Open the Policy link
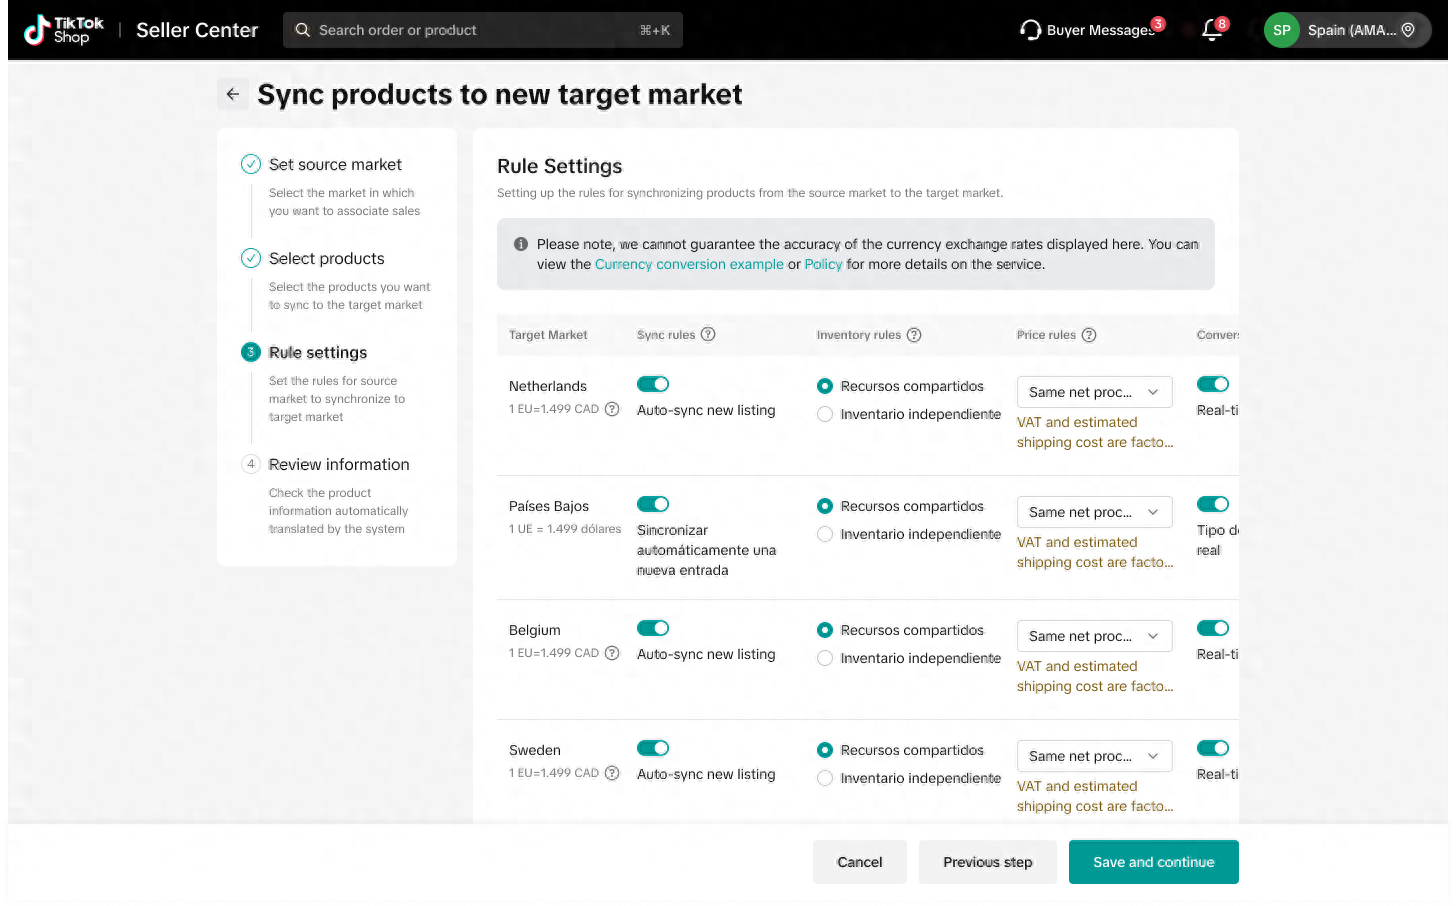The image size is (1456, 906). [x=823, y=264]
